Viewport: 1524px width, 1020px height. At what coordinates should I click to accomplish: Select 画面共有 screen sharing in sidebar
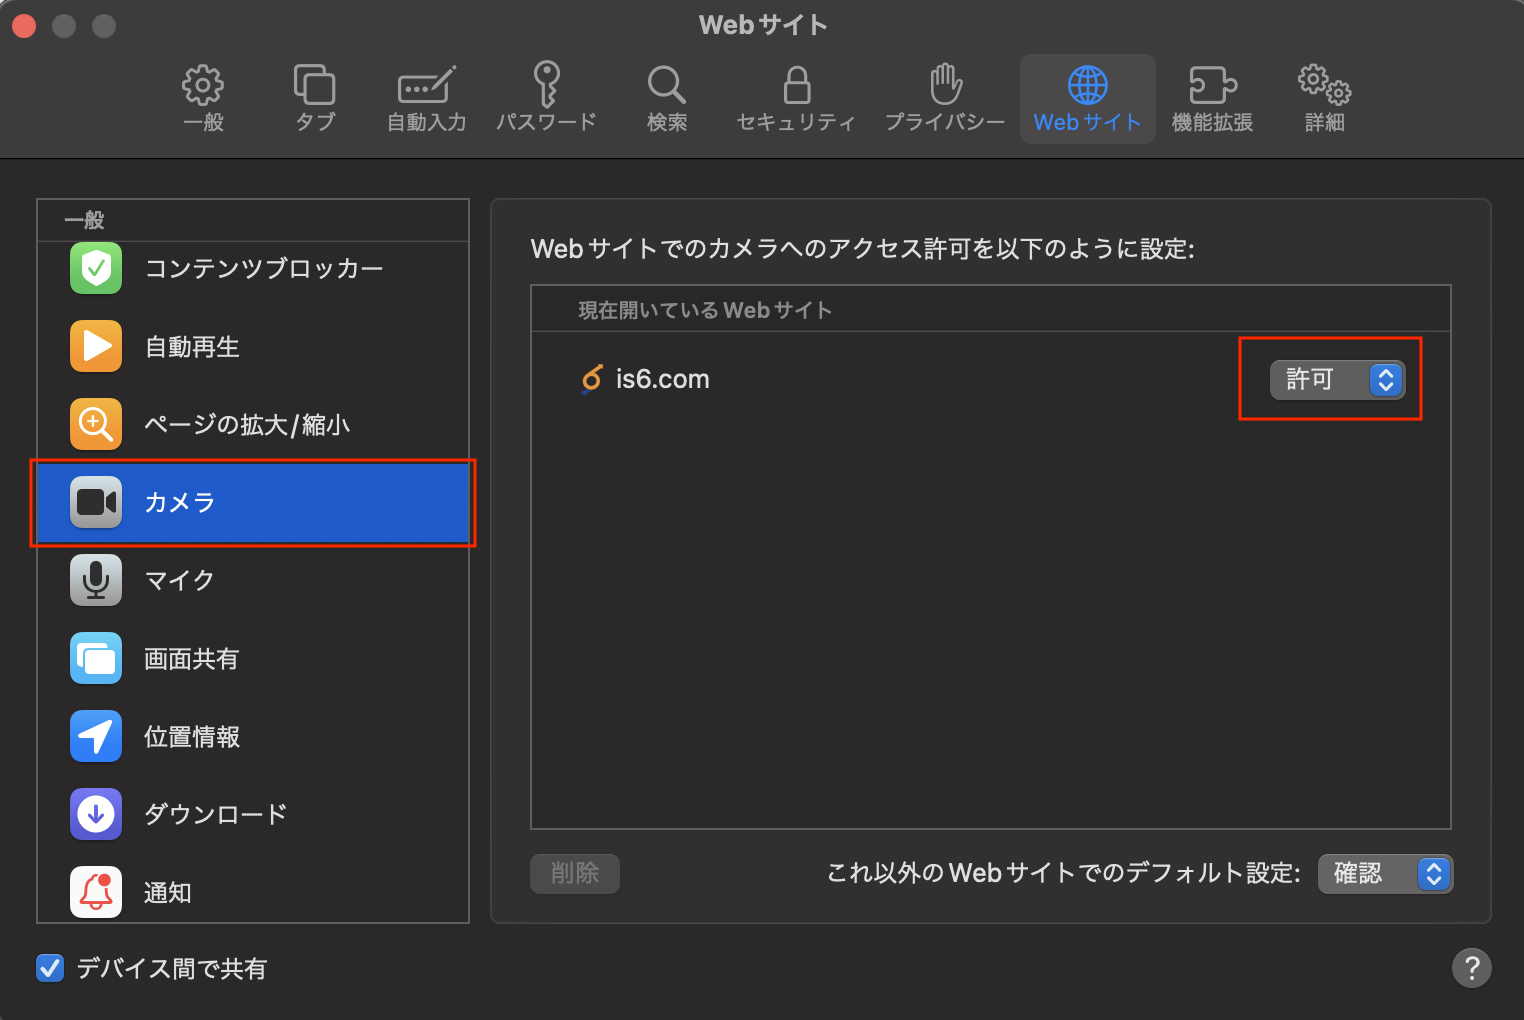253,658
